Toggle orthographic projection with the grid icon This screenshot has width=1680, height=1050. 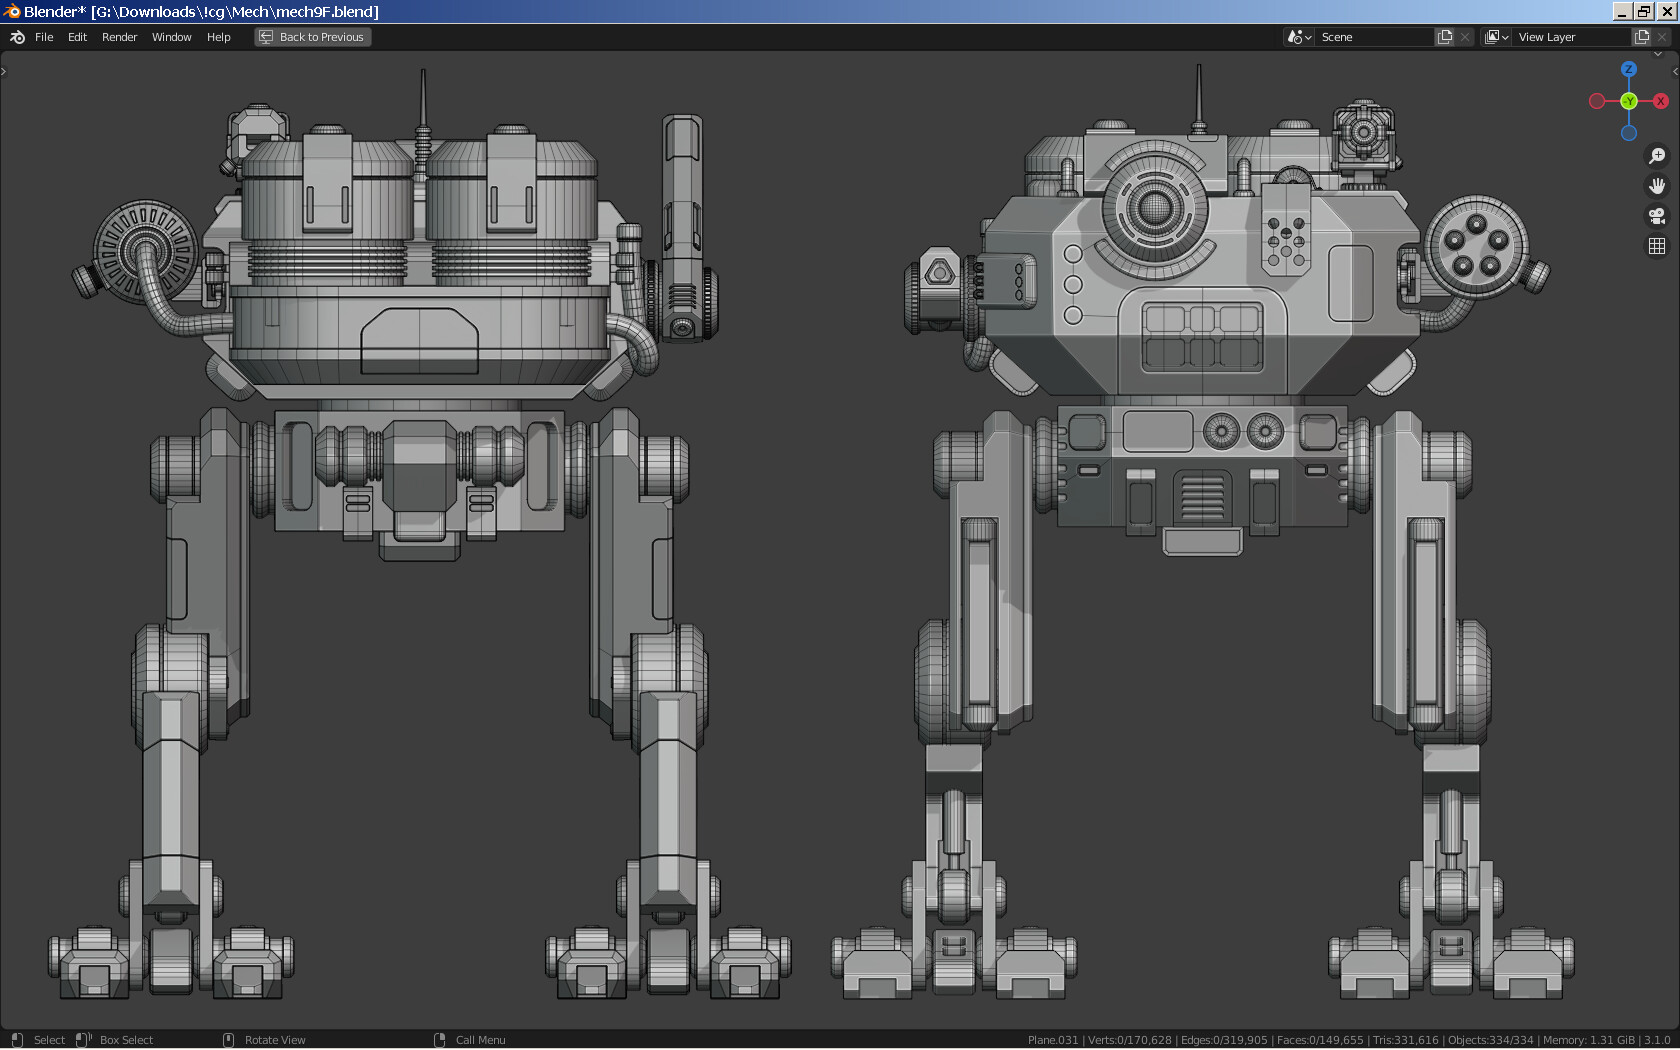[x=1657, y=245]
